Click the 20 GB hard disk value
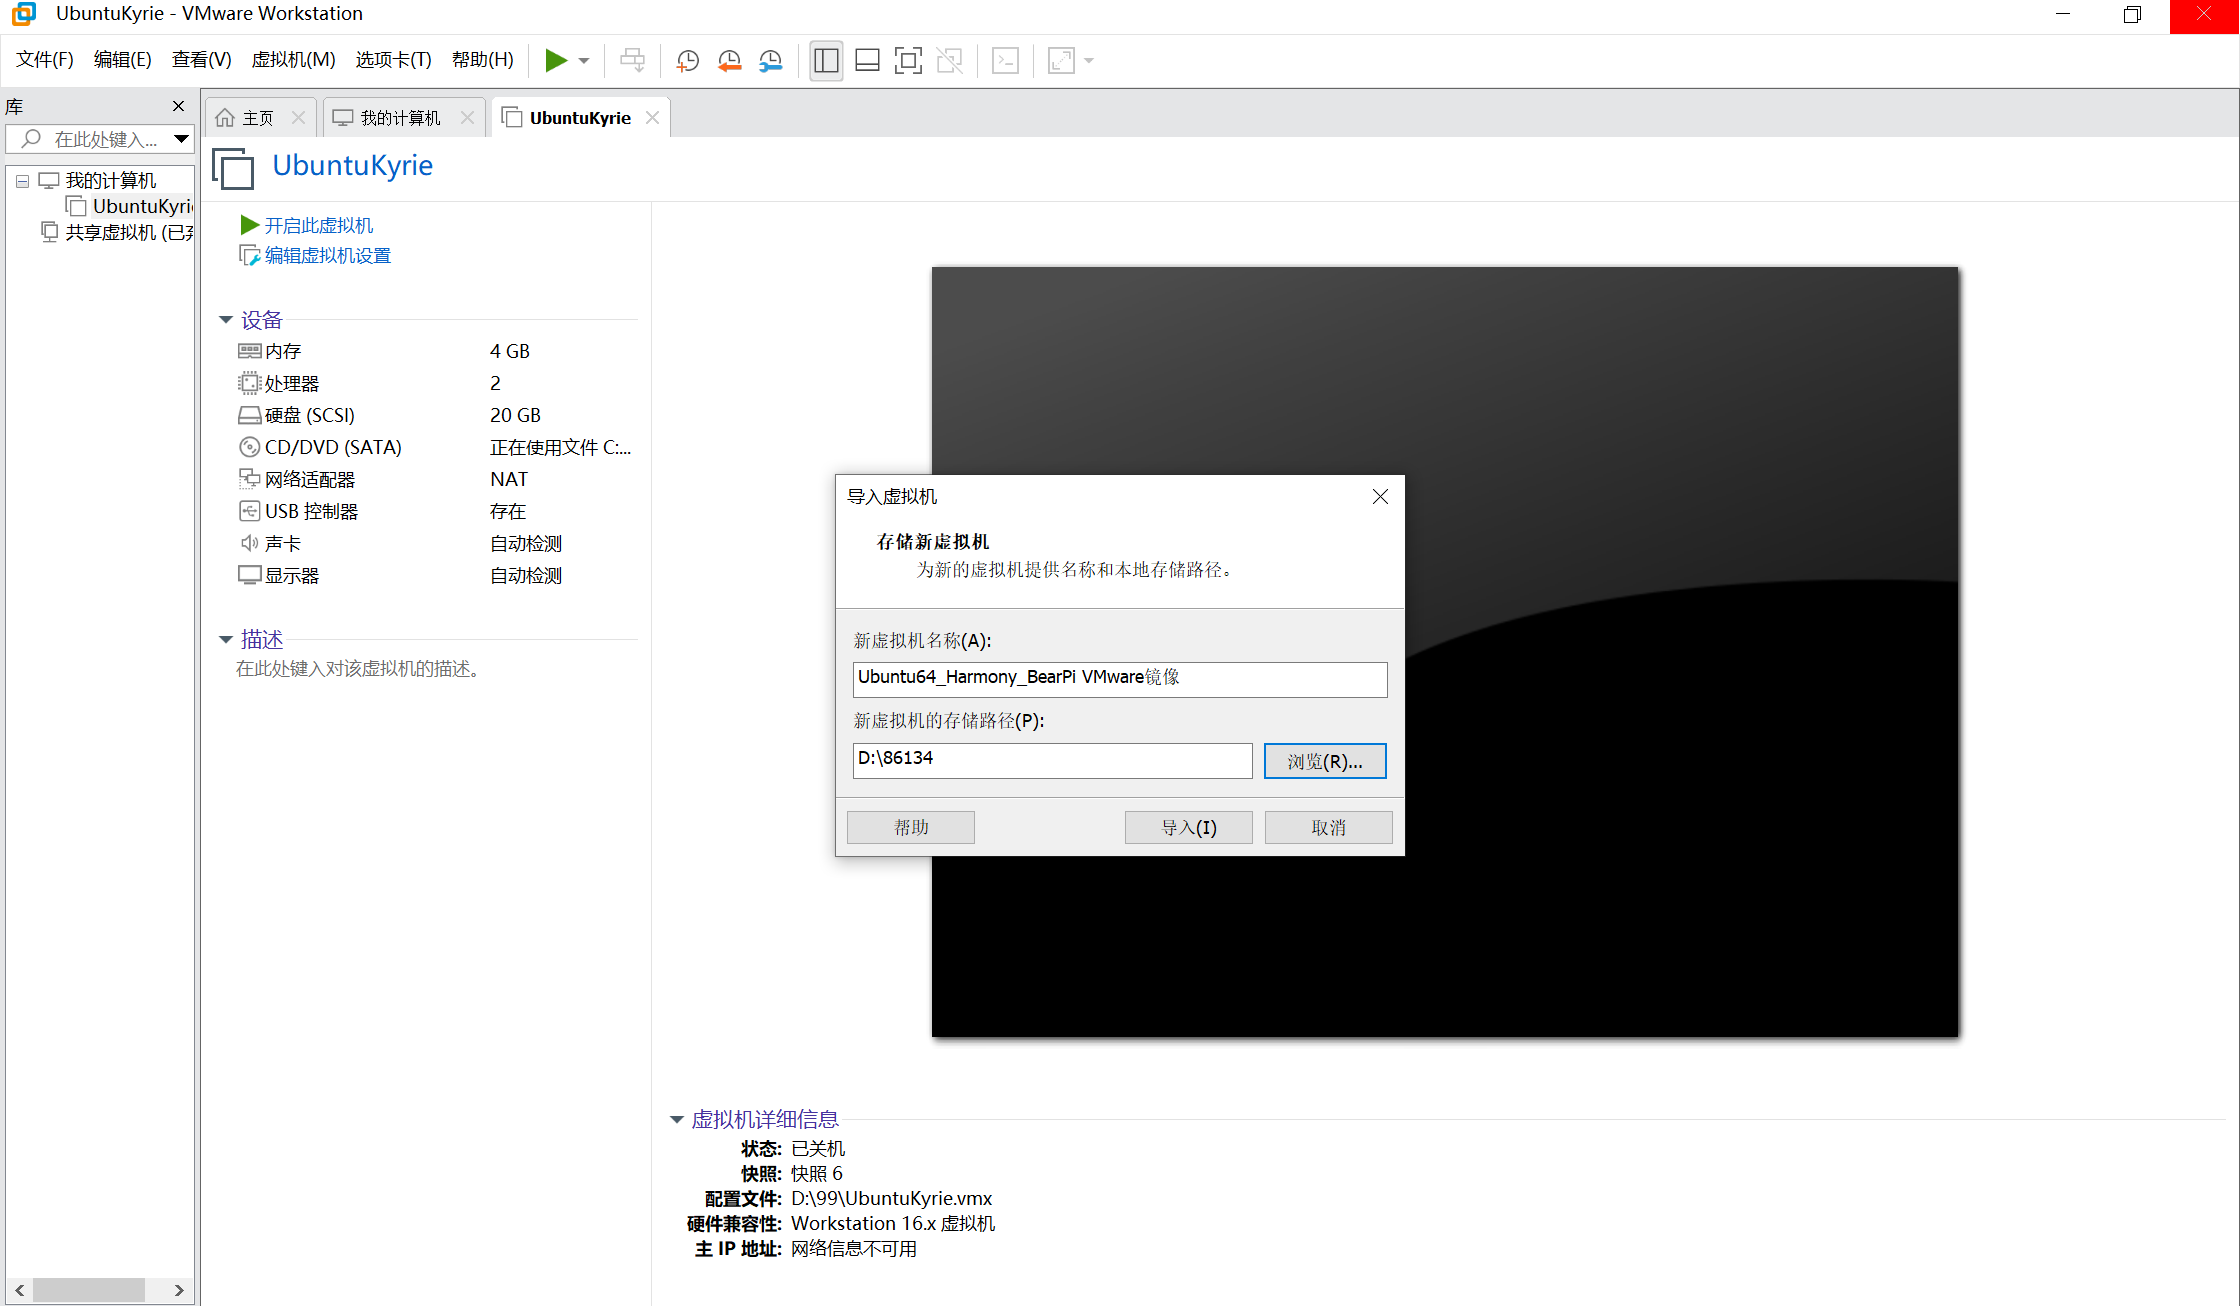Screen dimensions: 2240x1306 pyautogui.click(x=515, y=415)
